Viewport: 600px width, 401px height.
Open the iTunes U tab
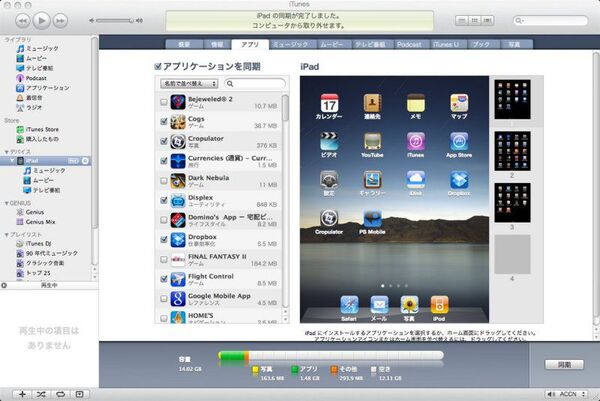coord(445,44)
